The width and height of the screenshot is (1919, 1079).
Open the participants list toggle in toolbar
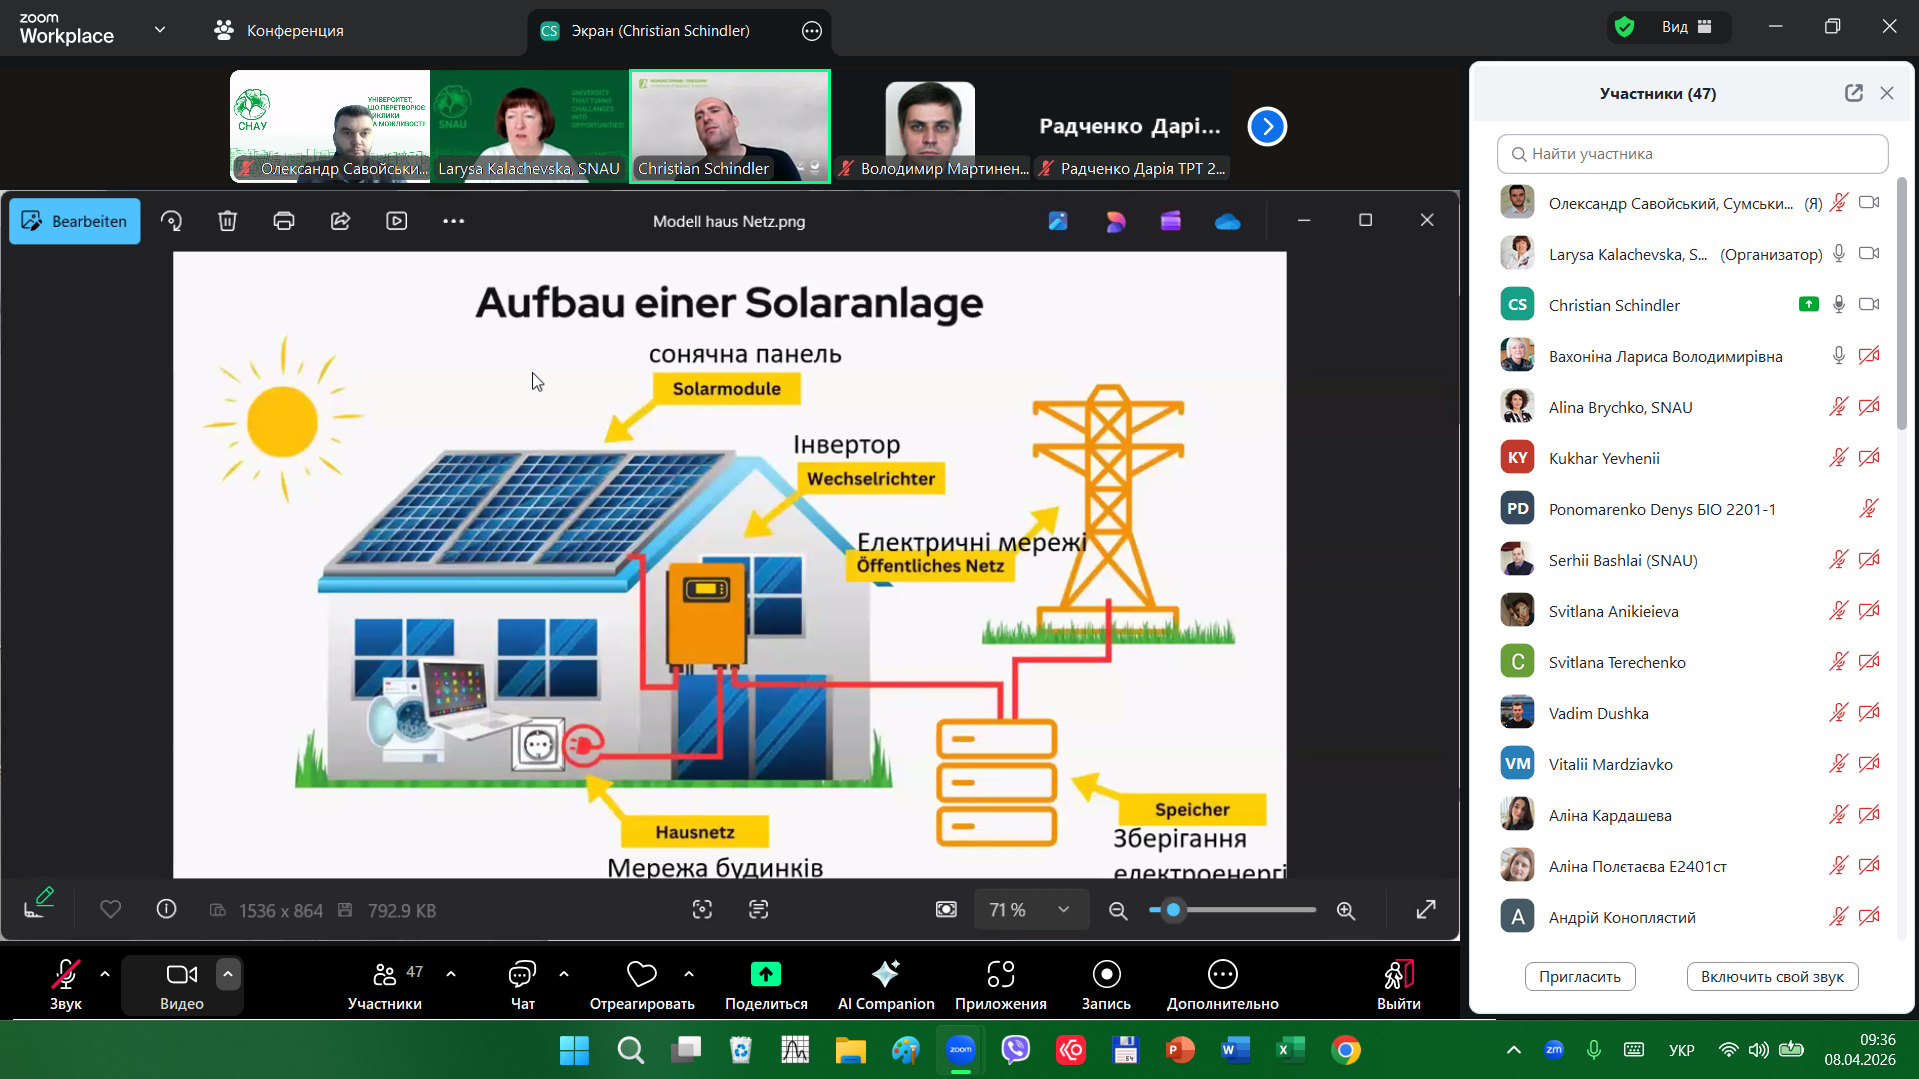pyautogui.click(x=385, y=985)
